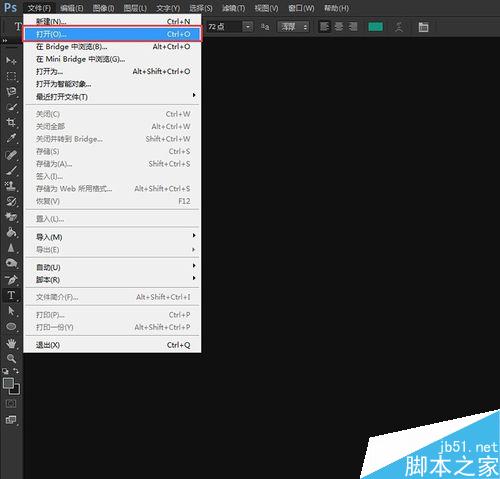Expand the 脚本(R) submenu

(x=112, y=279)
